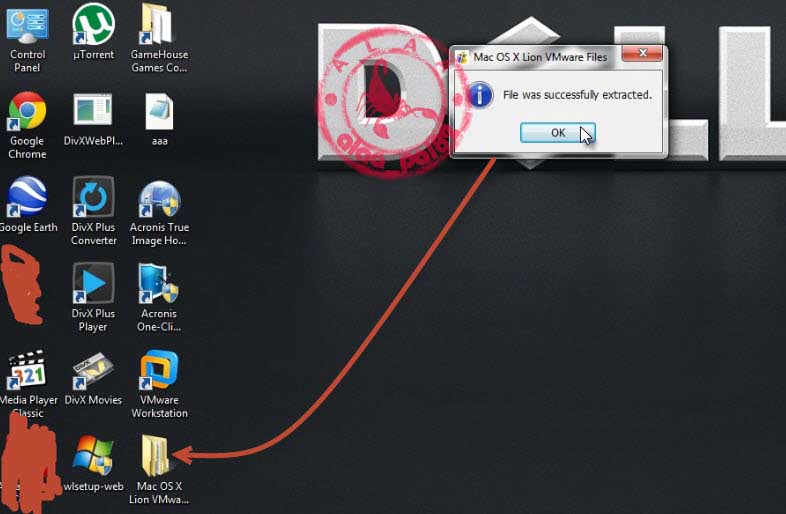This screenshot has width=786, height=514.
Task: Click the blue information icon in dialog
Action: pos(480,95)
